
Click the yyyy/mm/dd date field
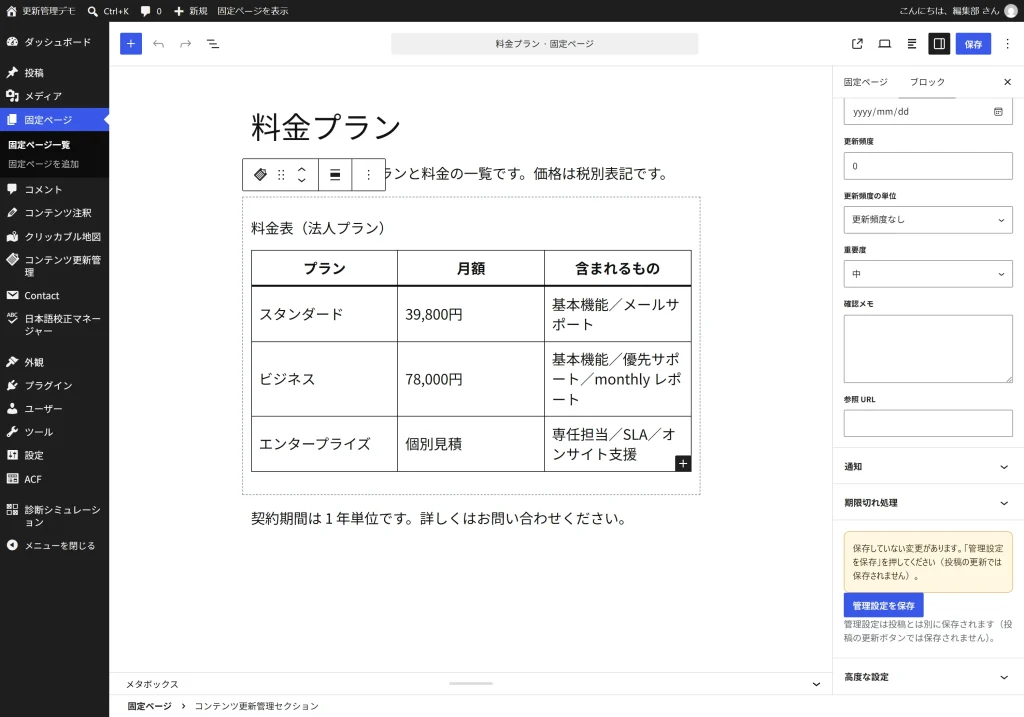(x=928, y=112)
